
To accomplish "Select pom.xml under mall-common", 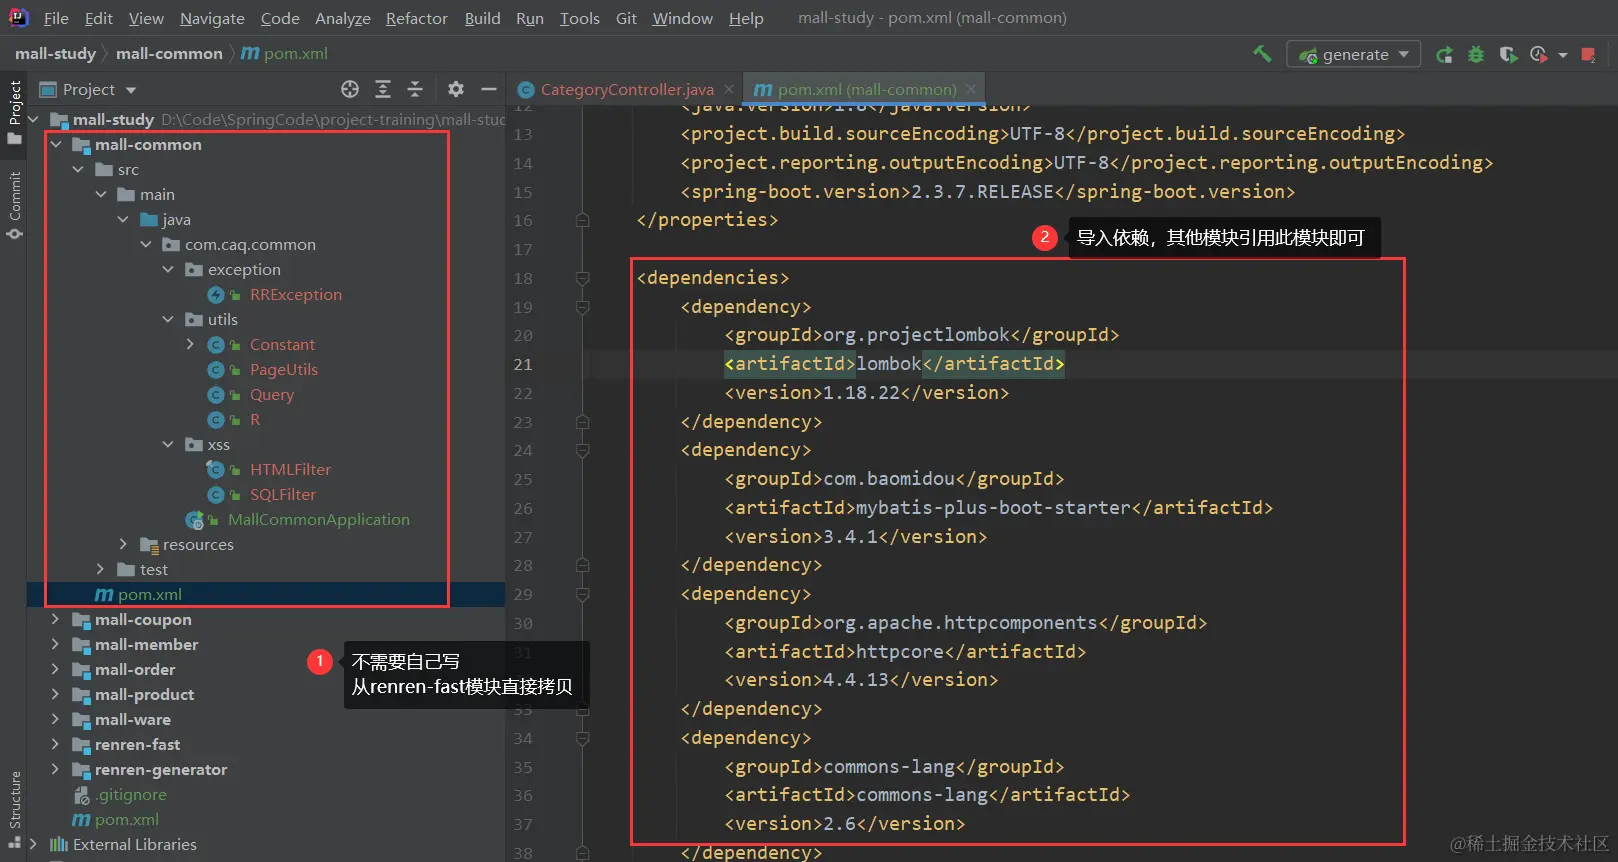I will pos(149,595).
